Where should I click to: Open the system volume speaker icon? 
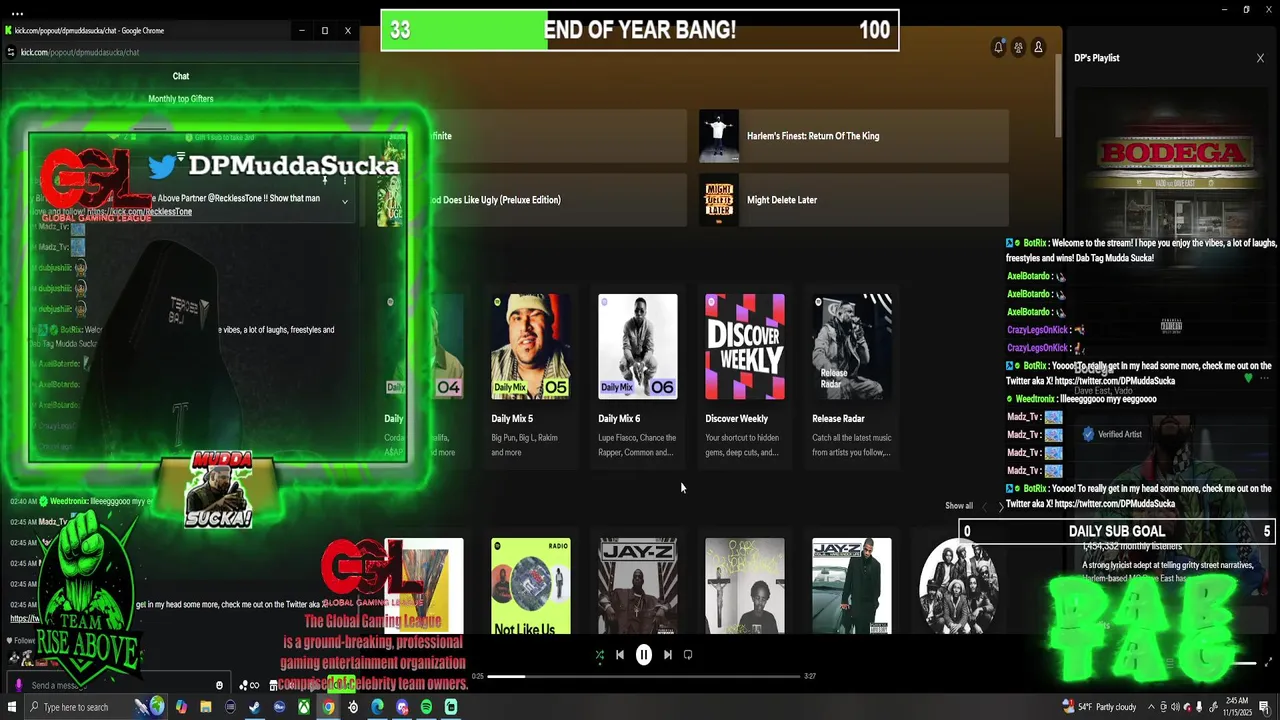pos(1176,707)
